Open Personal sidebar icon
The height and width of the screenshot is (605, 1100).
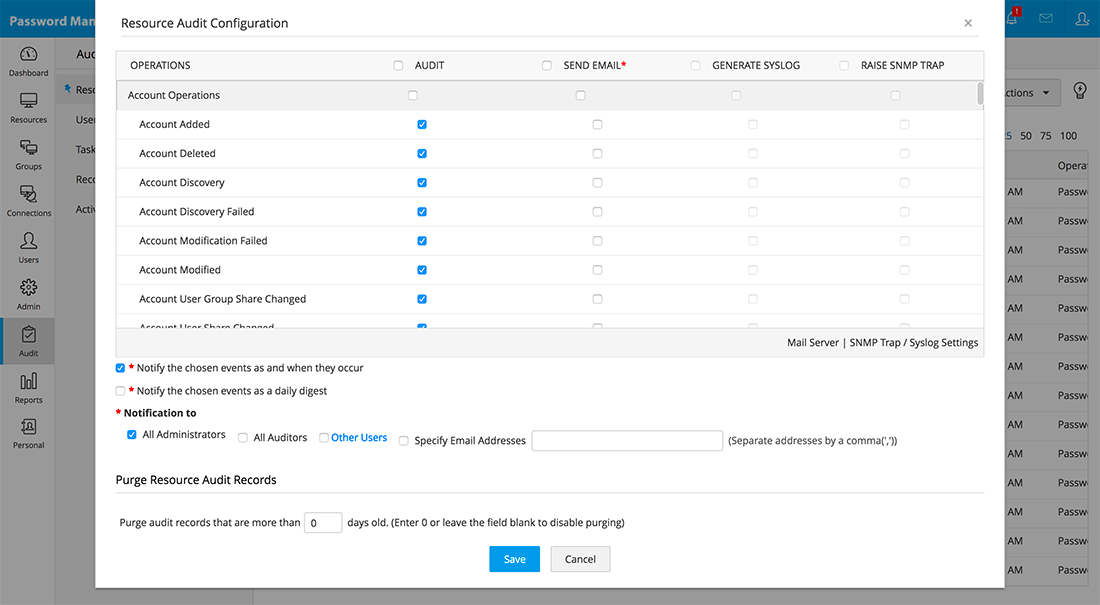pos(28,433)
